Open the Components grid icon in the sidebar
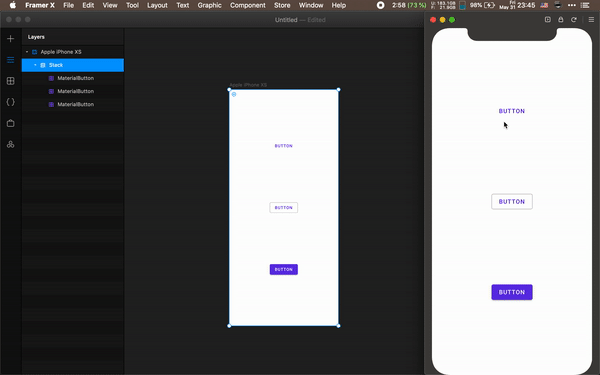 coord(11,81)
